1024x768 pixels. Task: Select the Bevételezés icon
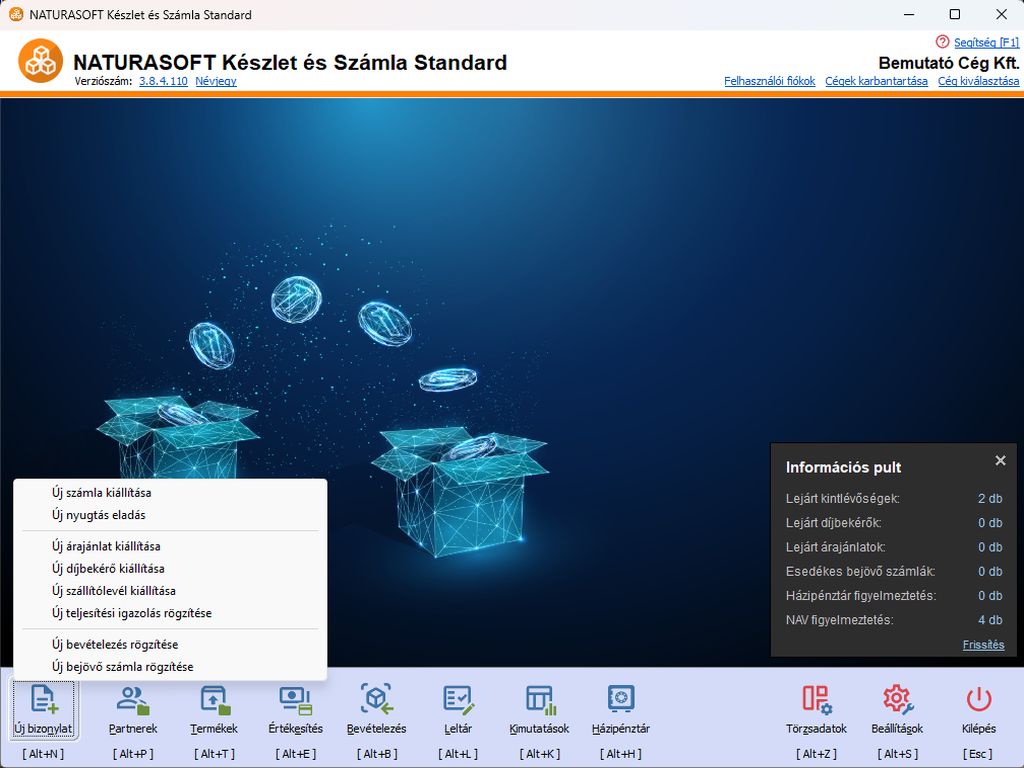tap(376, 700)
